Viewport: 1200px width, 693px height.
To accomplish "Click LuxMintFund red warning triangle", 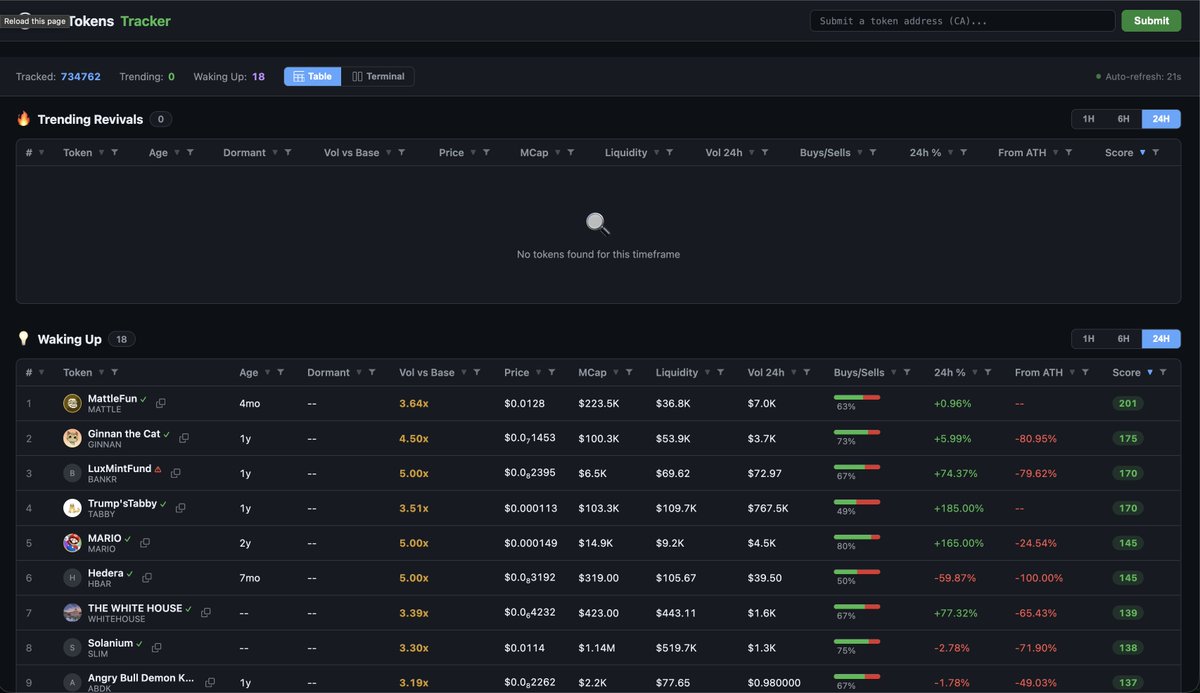I will click(158, 468).
